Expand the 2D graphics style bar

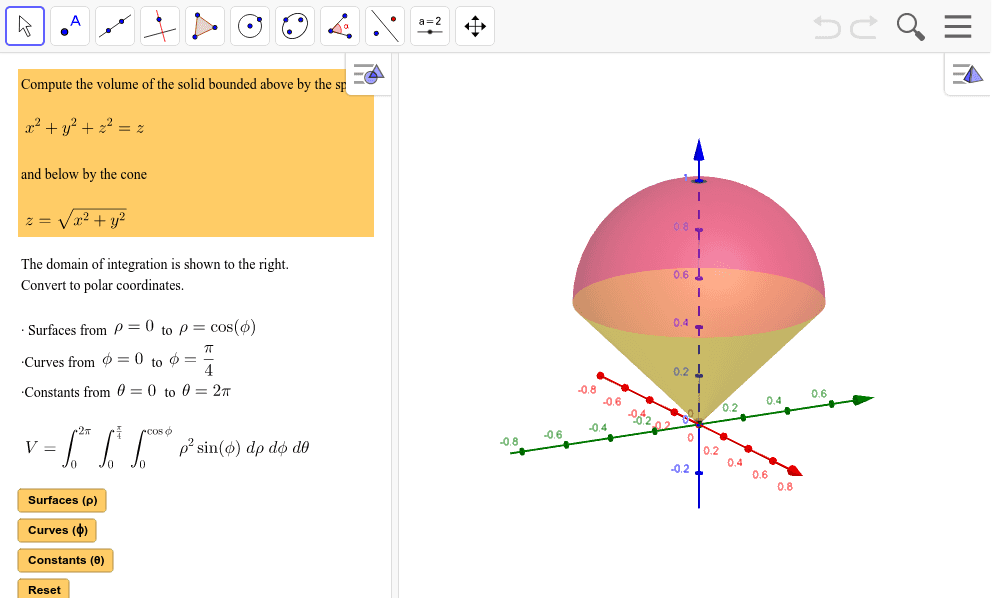pyautogui.click(x=367, y=74)
